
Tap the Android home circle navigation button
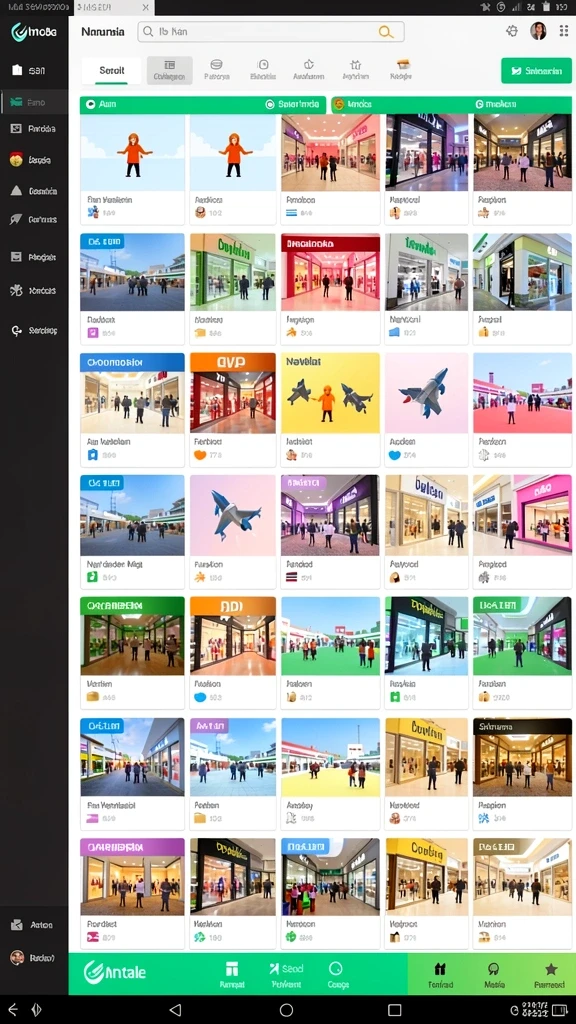[x=286, y=1010]
